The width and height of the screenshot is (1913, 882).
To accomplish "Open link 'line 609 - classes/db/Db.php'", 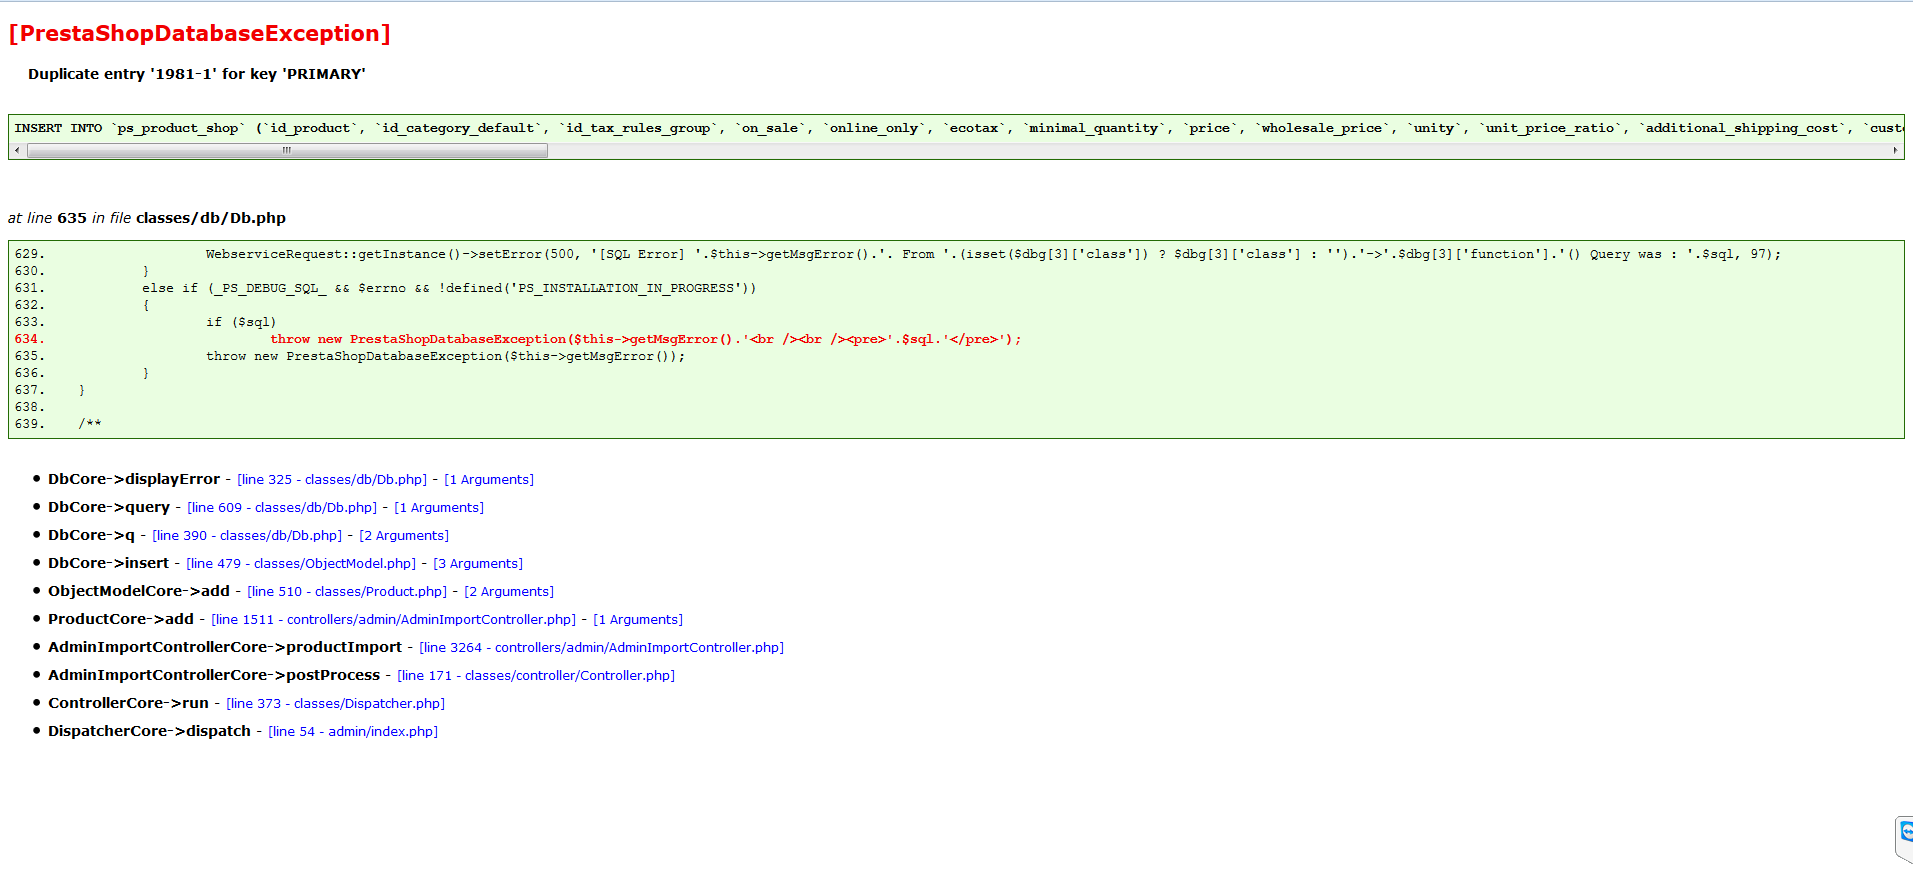I will [x=282, y=508].
